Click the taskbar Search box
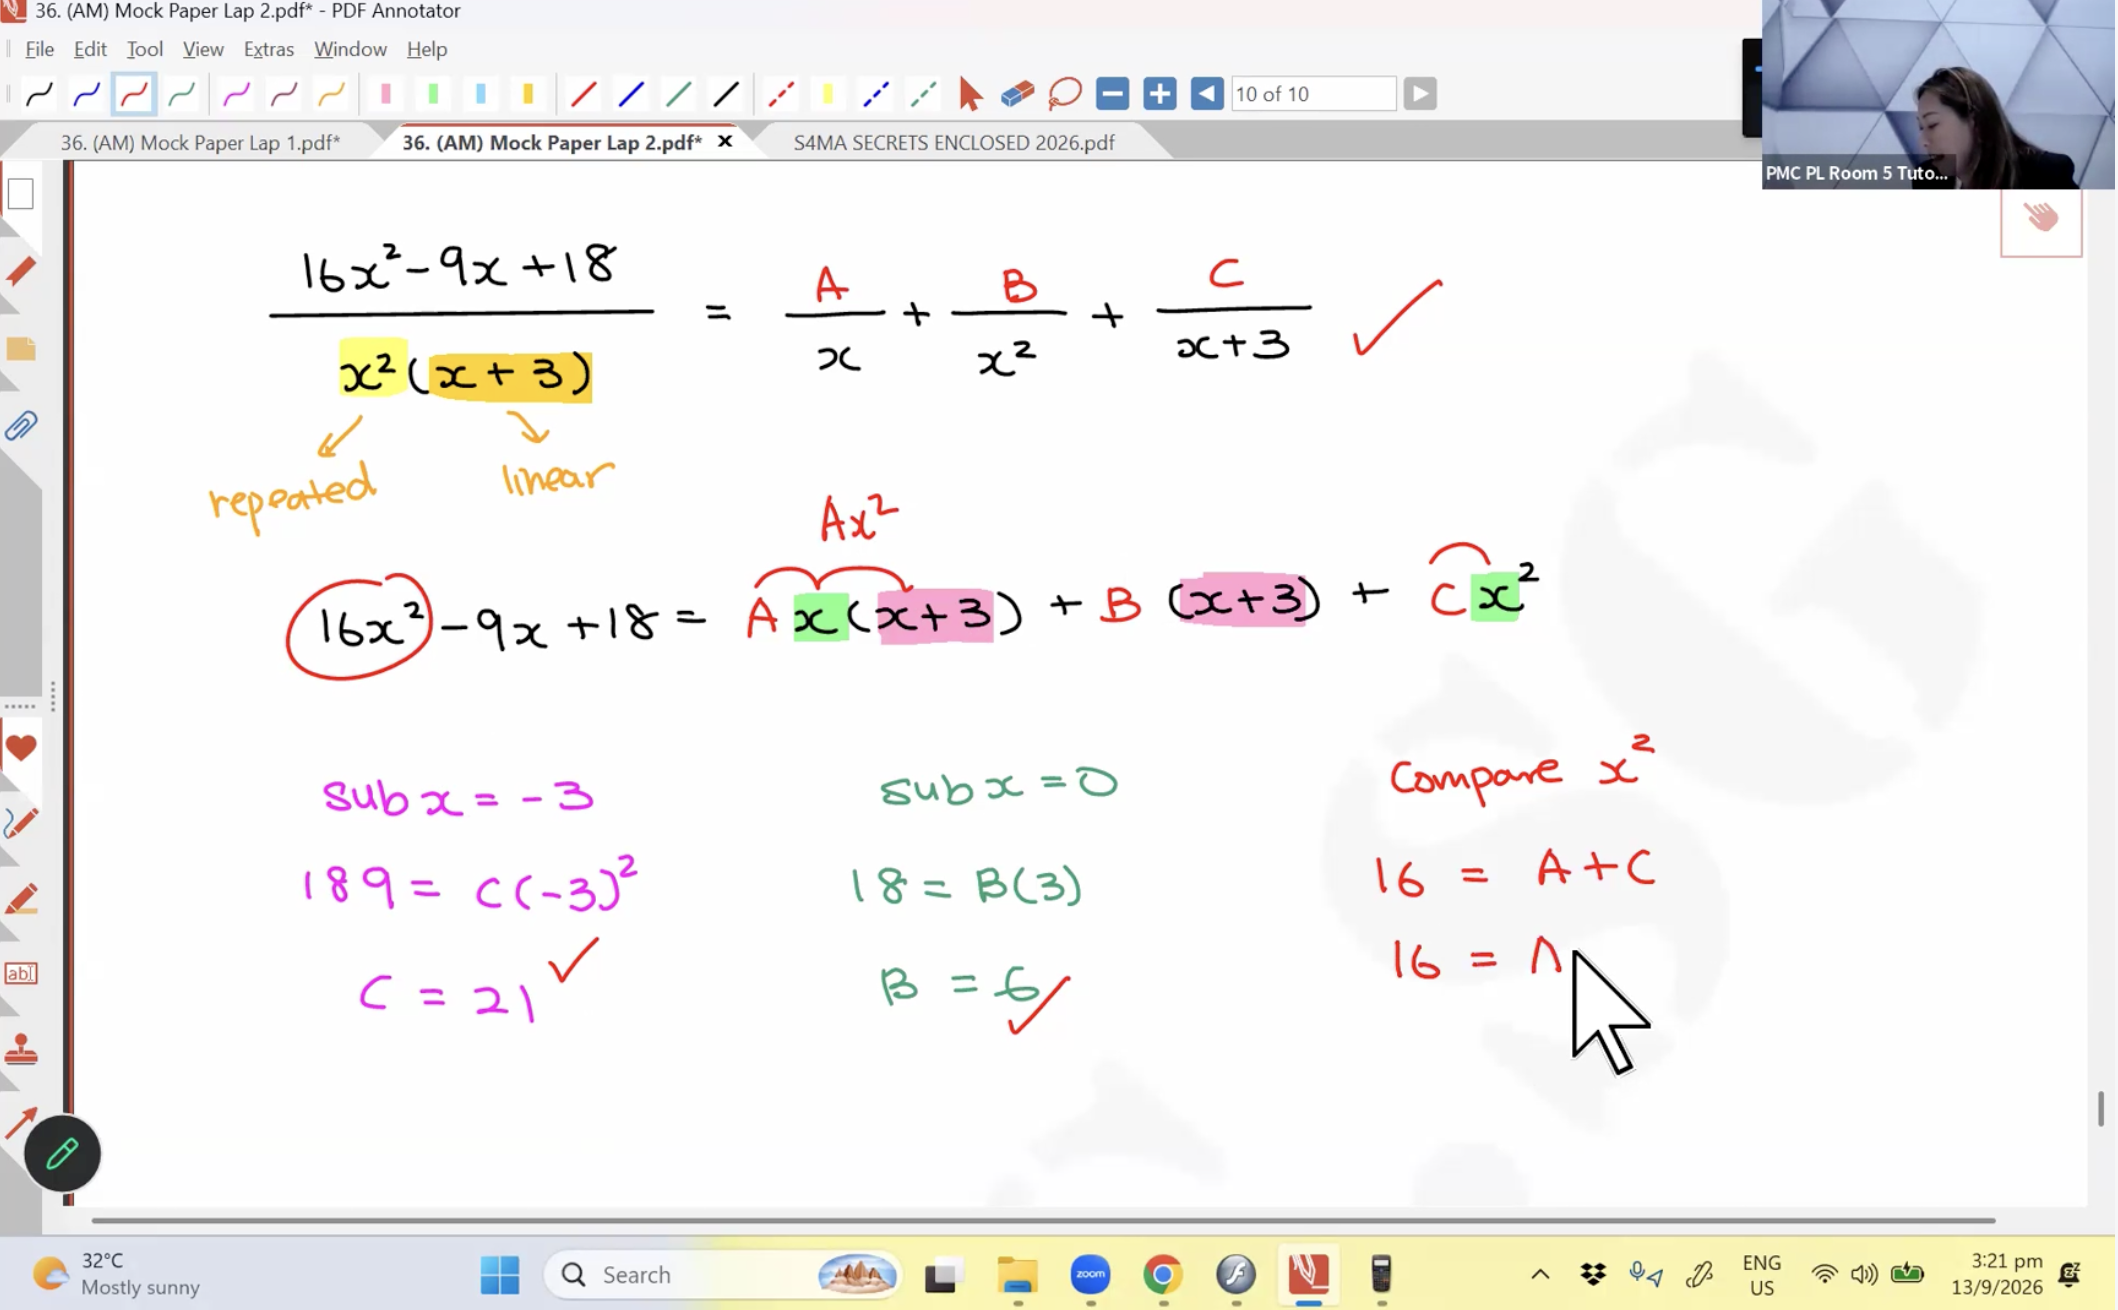 722,1275
